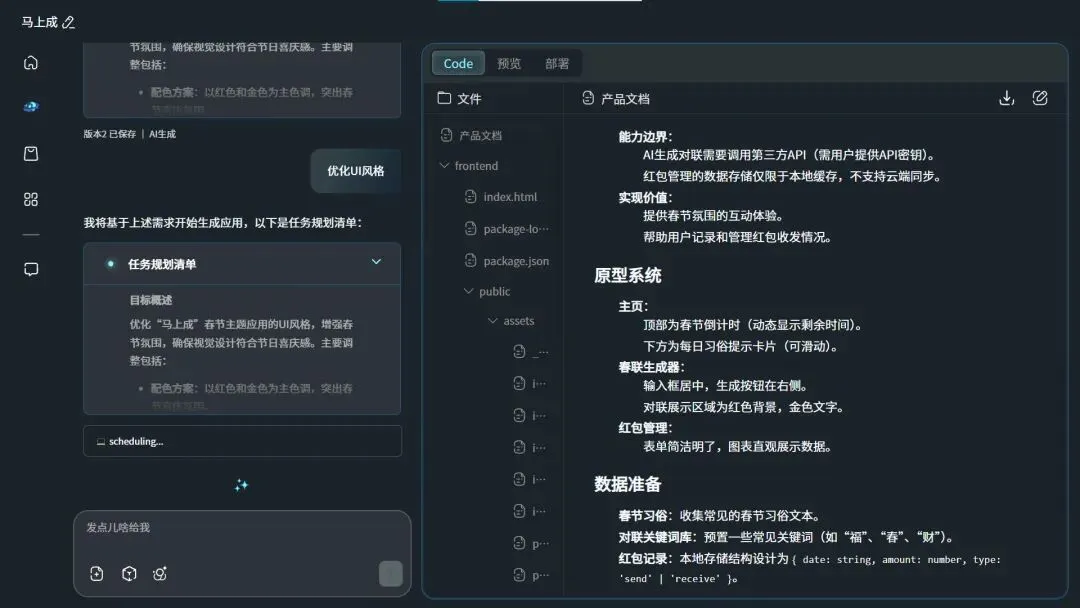The width and height of the screenshot is (1080, 608).
Task: Click the scheduling... status row
Action: coord(242,441)
